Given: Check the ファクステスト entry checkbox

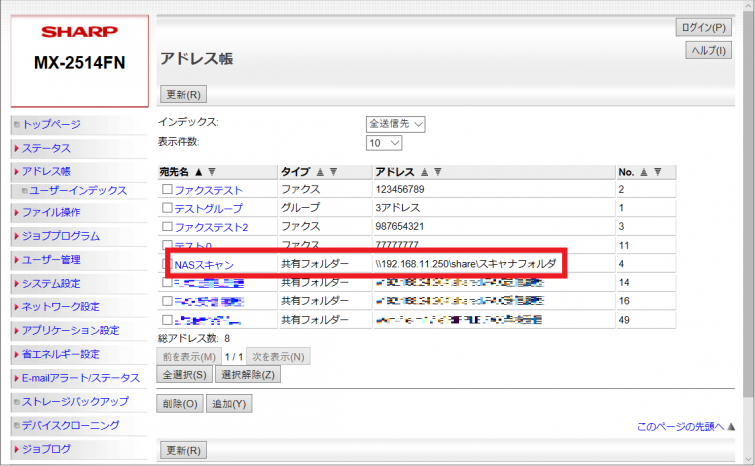Looking at the screenshot, I should (x=167, y=190).
